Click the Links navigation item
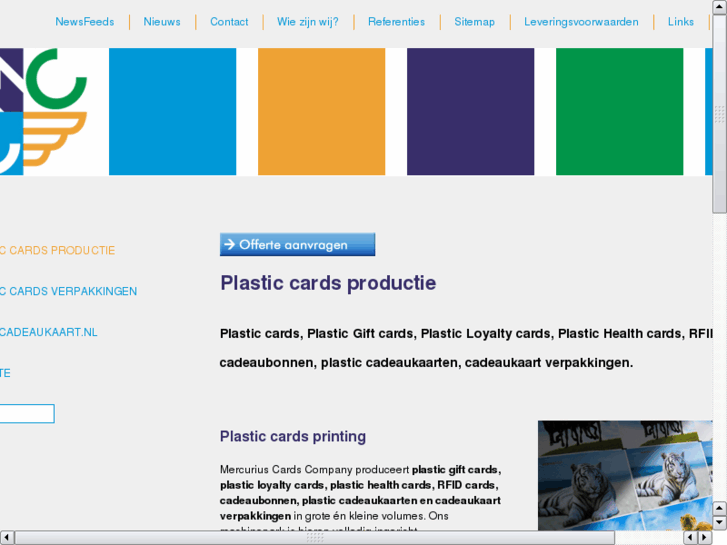727x545 pixels. tap(681, 22)
